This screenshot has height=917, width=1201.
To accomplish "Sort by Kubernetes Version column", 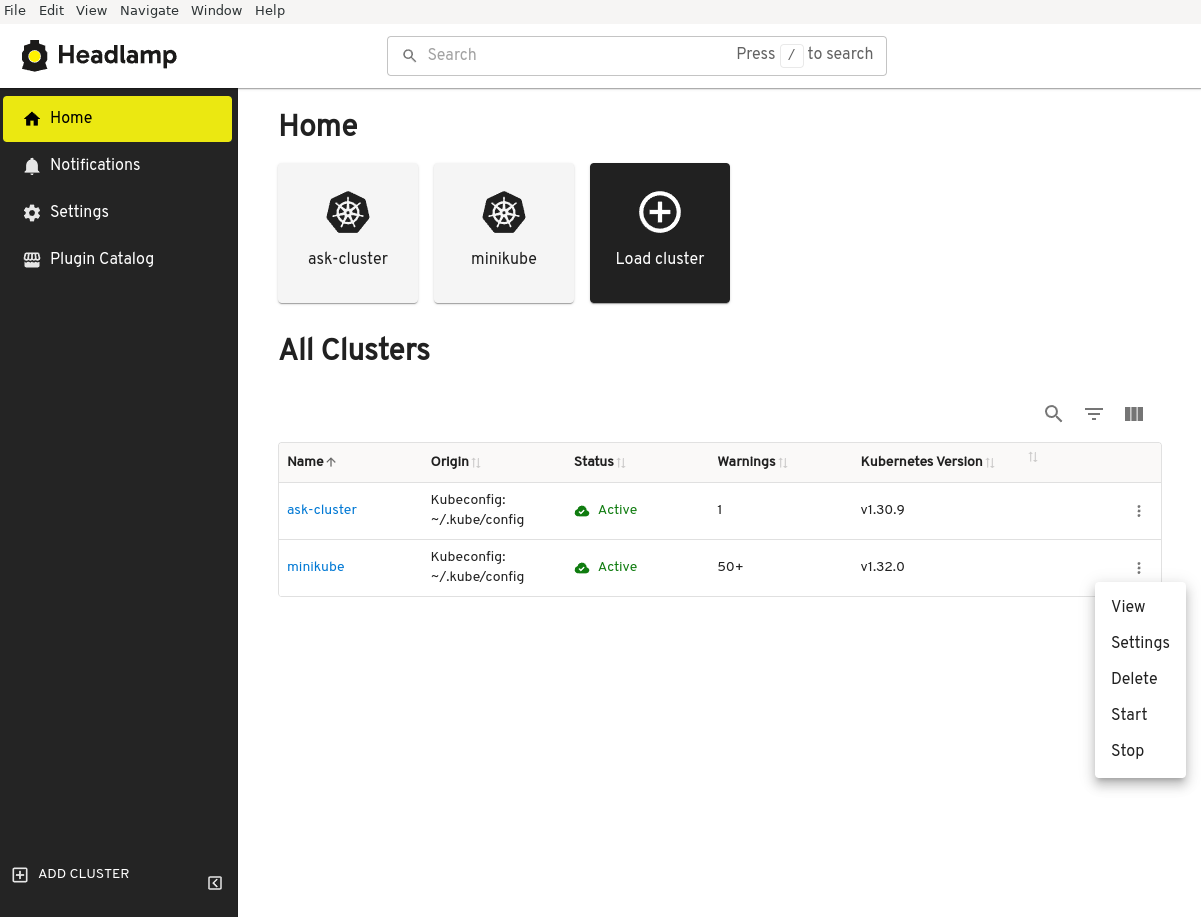I will coord(928,462).
